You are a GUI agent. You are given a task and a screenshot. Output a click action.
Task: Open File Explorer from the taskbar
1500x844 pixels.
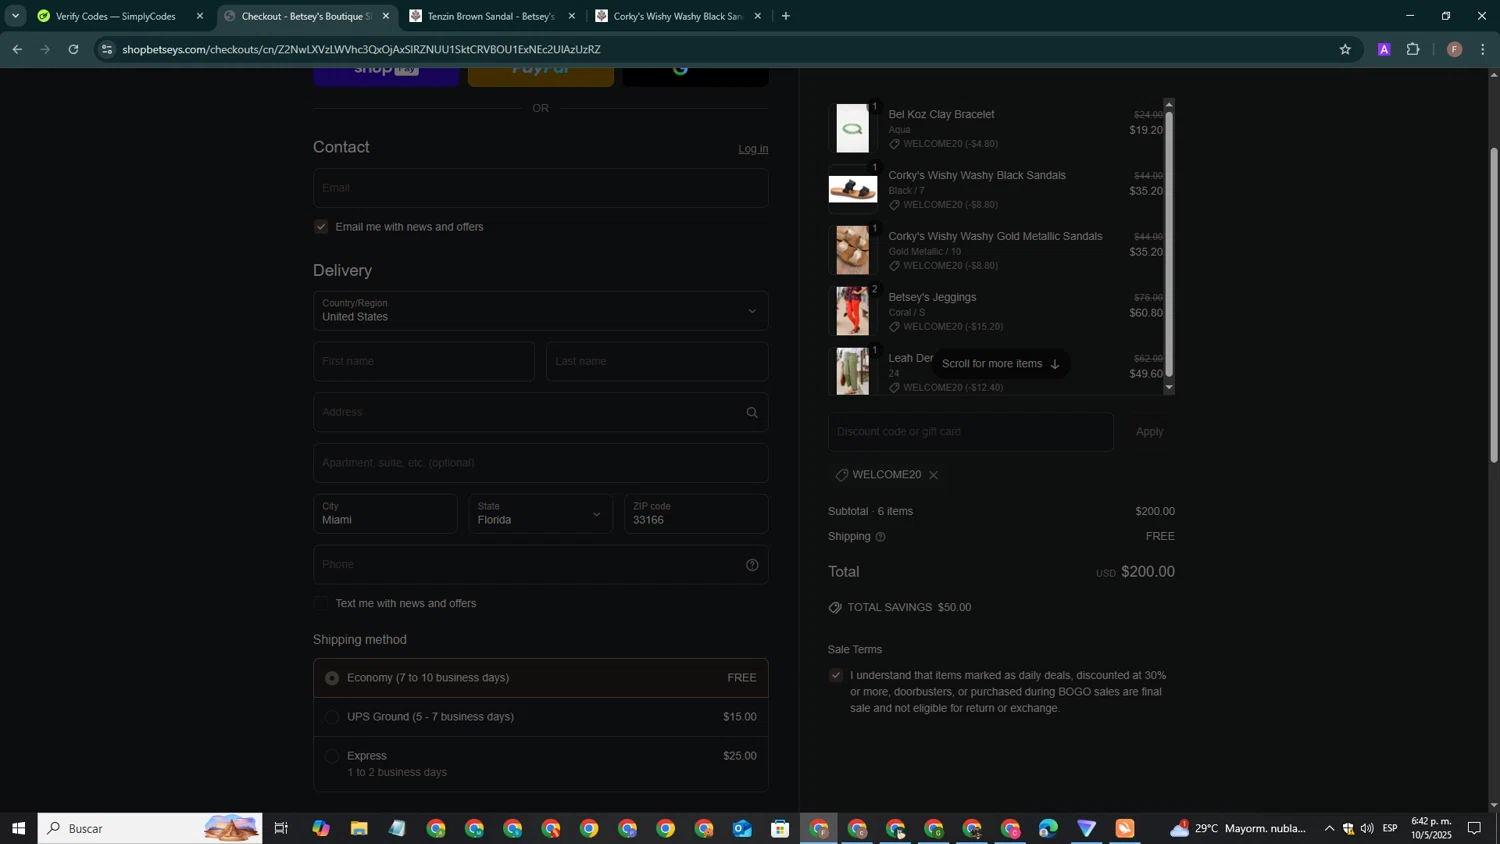tap(358, 828)
